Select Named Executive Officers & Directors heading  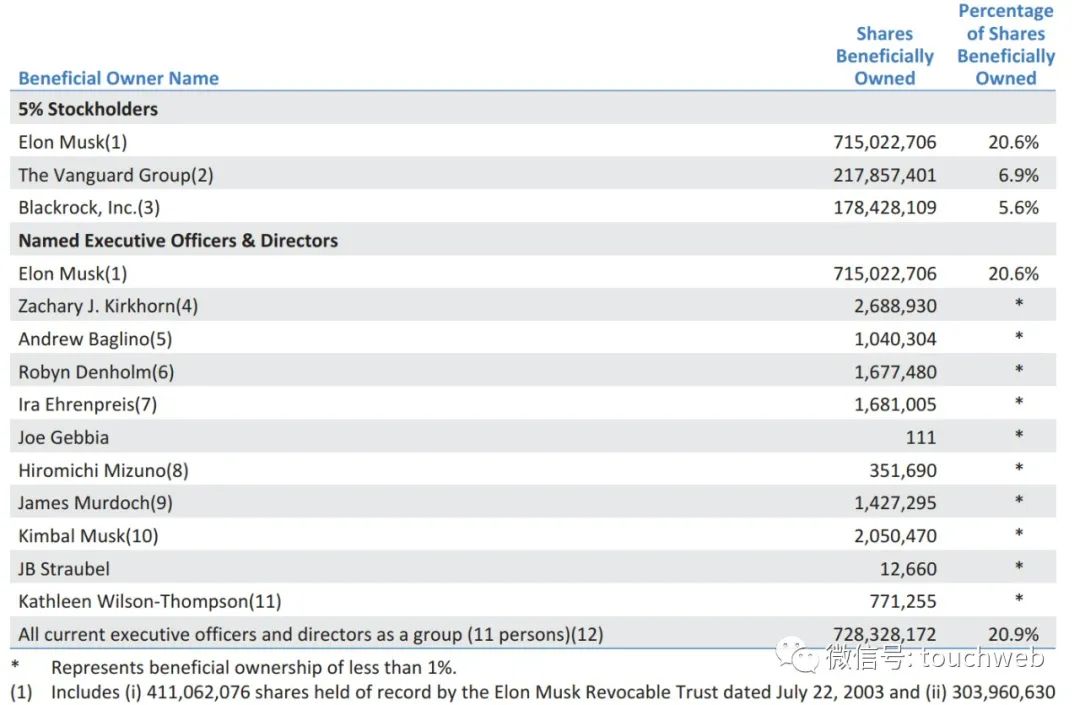(x=178, y=240)
